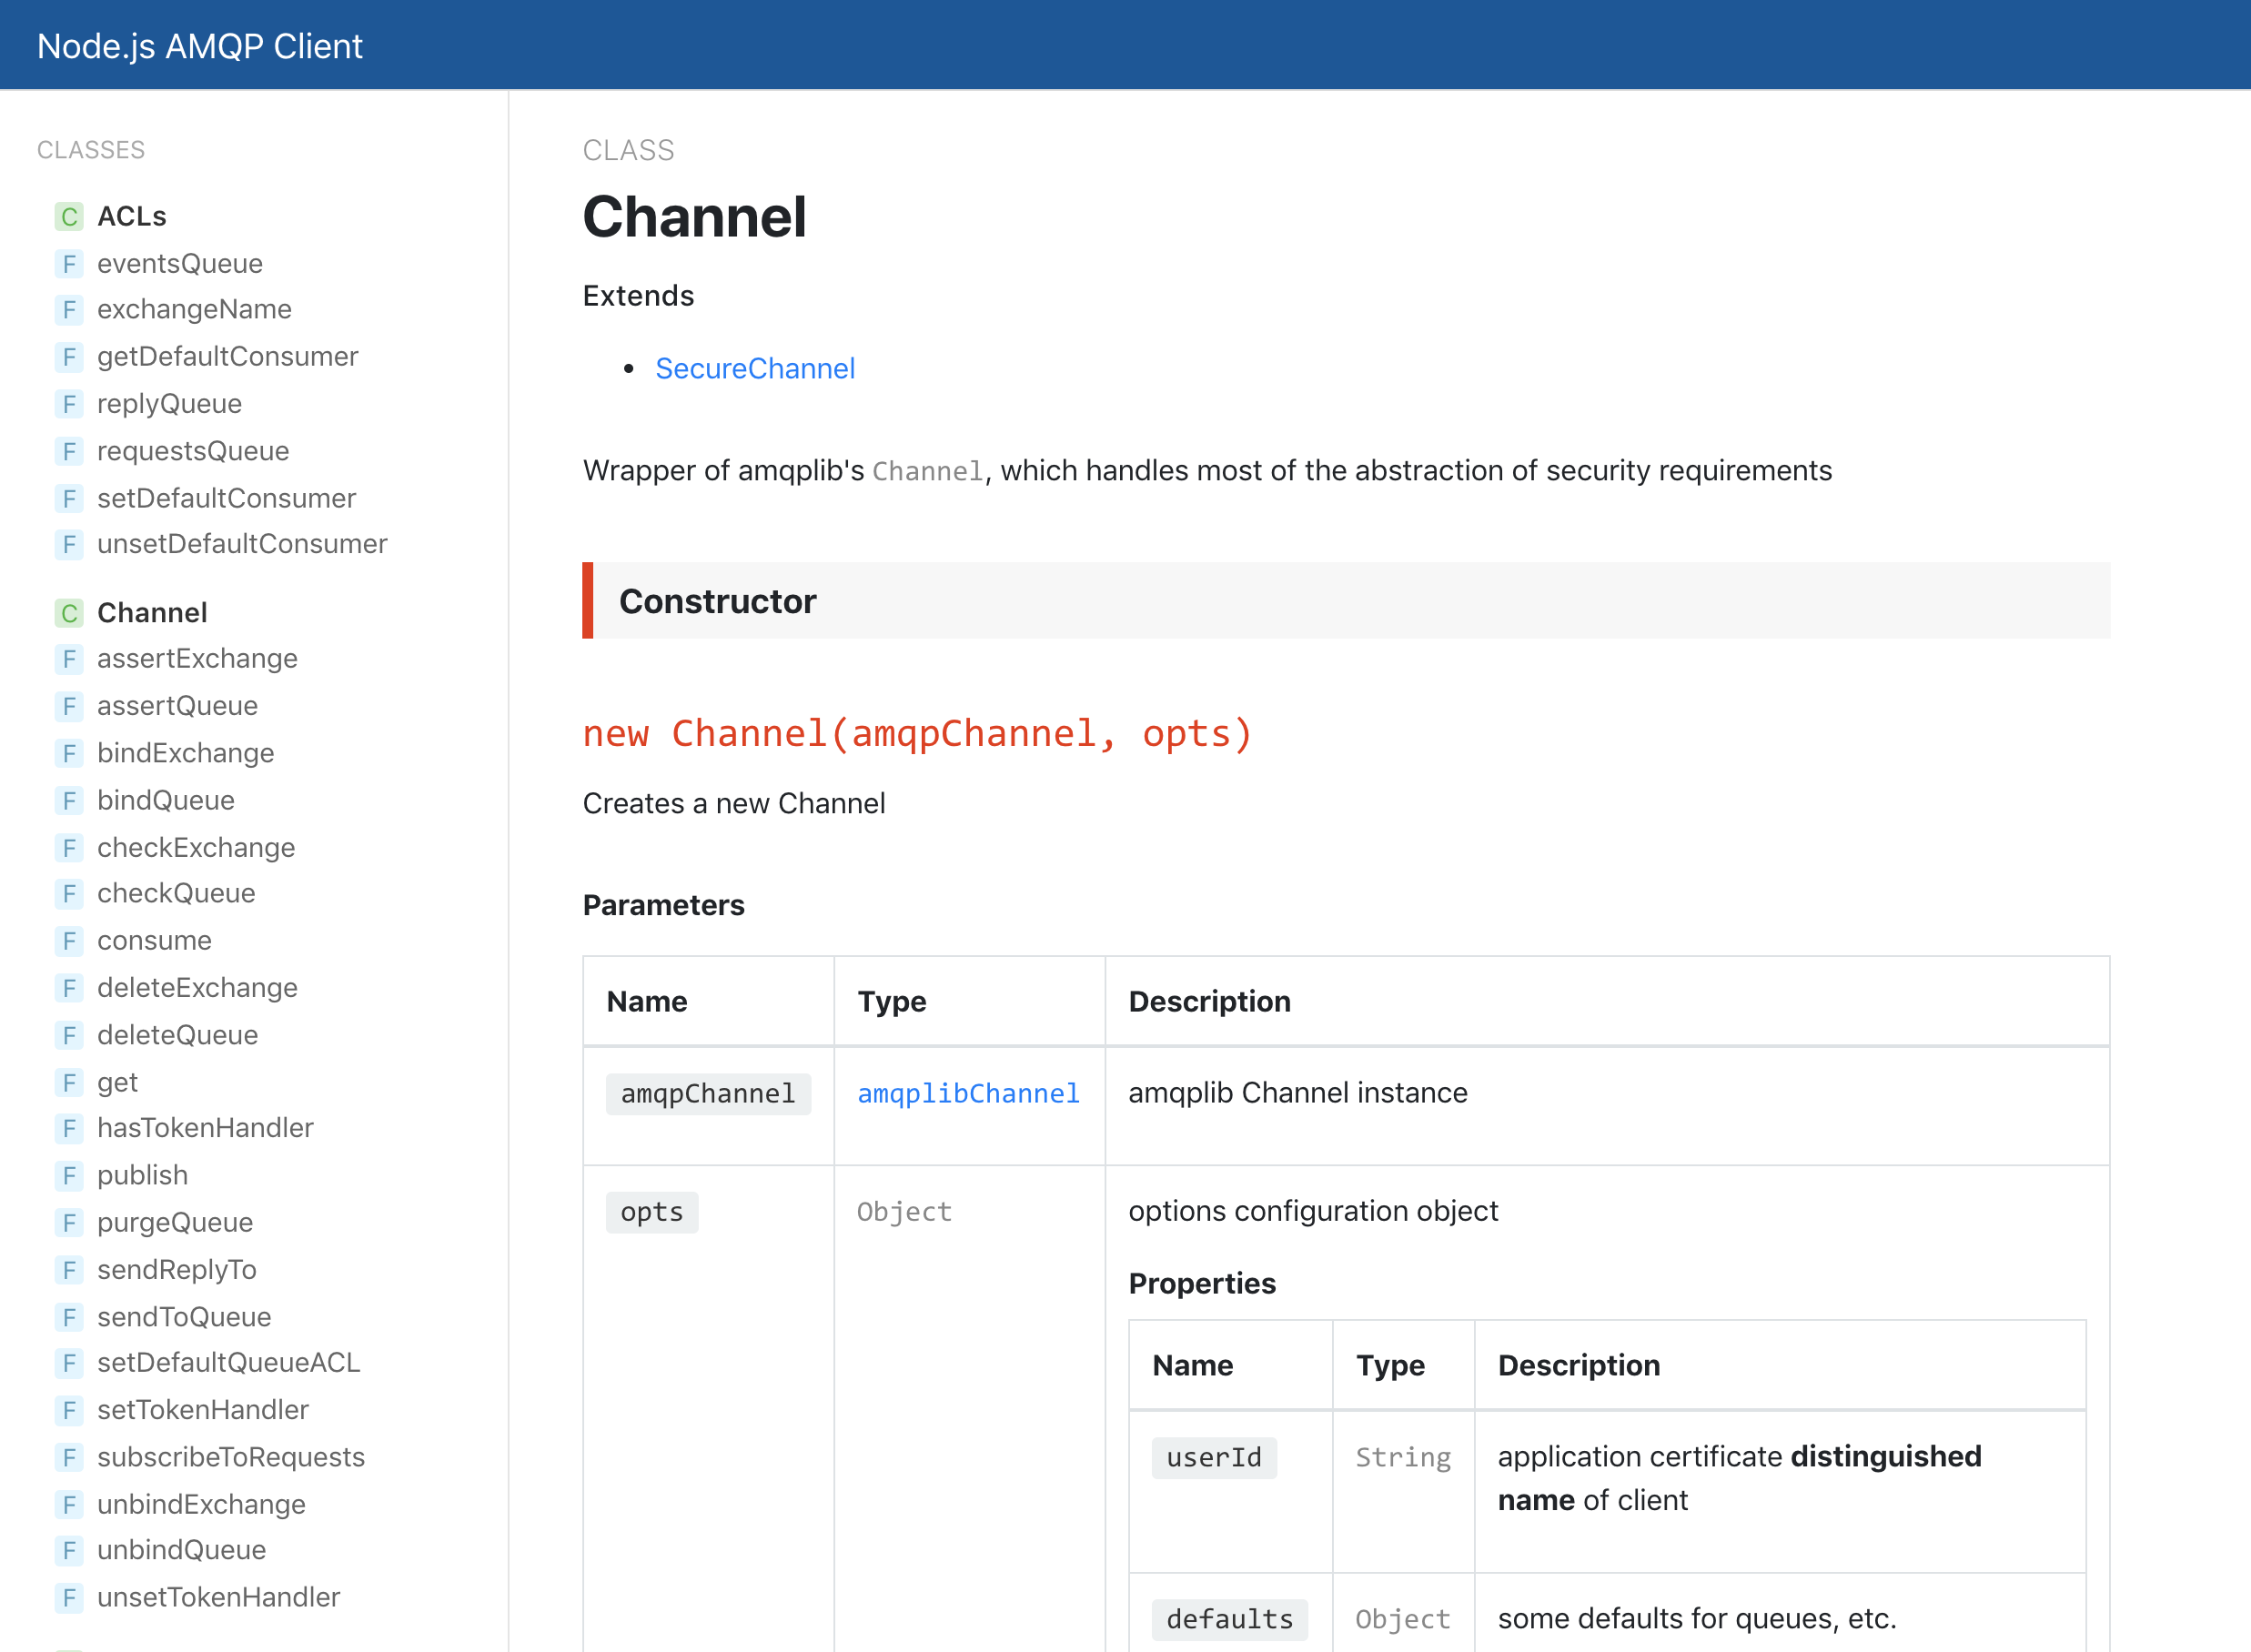Image resolution: width=2251 pixels, height=1652 pixels.
Task: Navigate to sendReplyTo
Action: (x=177, y=1270)
